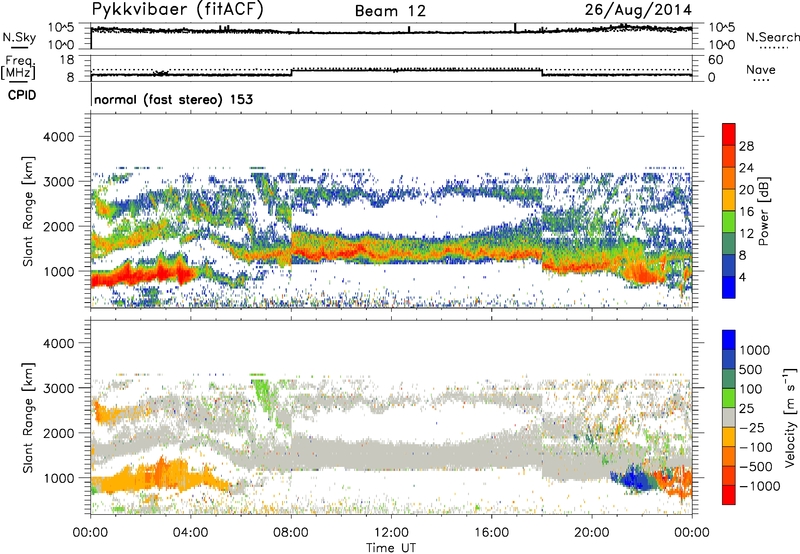Click the "Beam 12" heading
Screen dimensions: 800x554
(390, 11)
